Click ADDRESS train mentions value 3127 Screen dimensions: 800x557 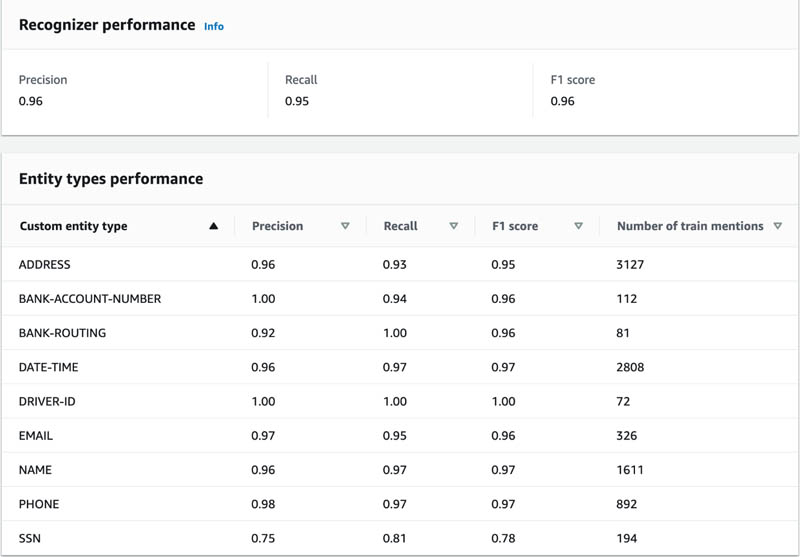pos(630,264)
